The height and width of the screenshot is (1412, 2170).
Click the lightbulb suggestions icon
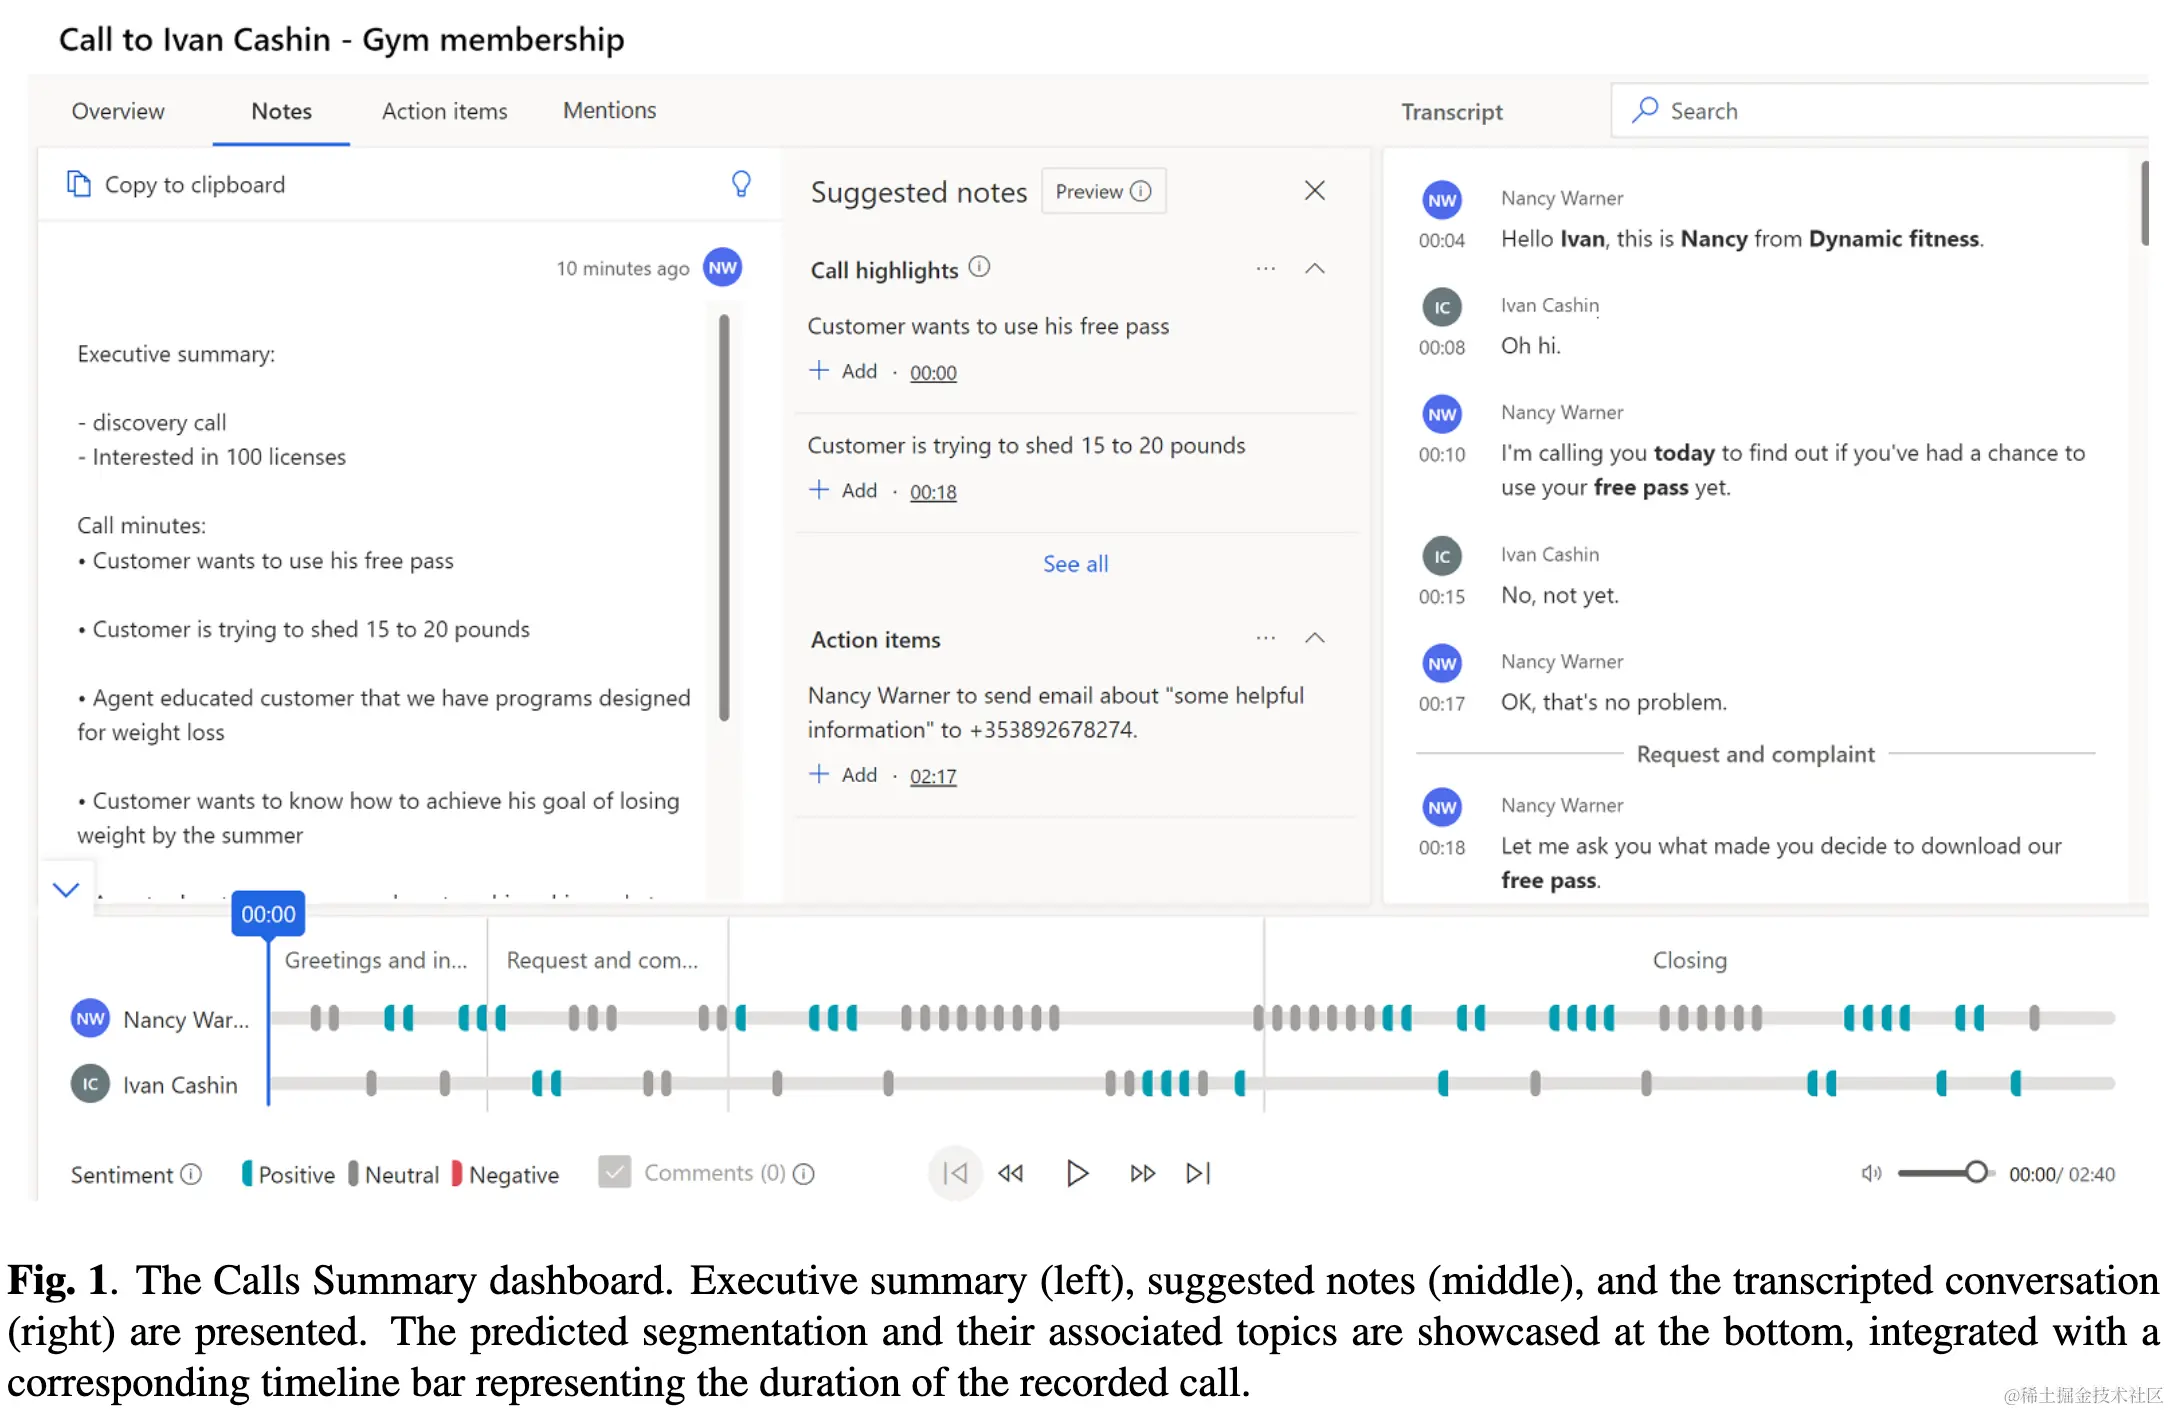(741, 183)
